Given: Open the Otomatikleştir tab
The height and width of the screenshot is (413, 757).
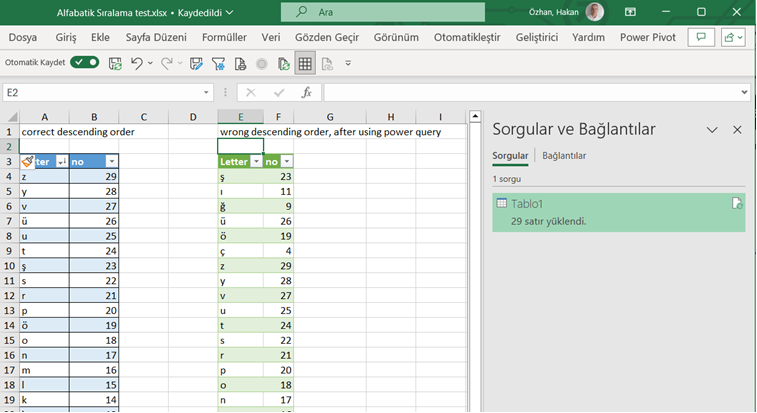Looking at the screenshot, I should [x=467, y=37].
